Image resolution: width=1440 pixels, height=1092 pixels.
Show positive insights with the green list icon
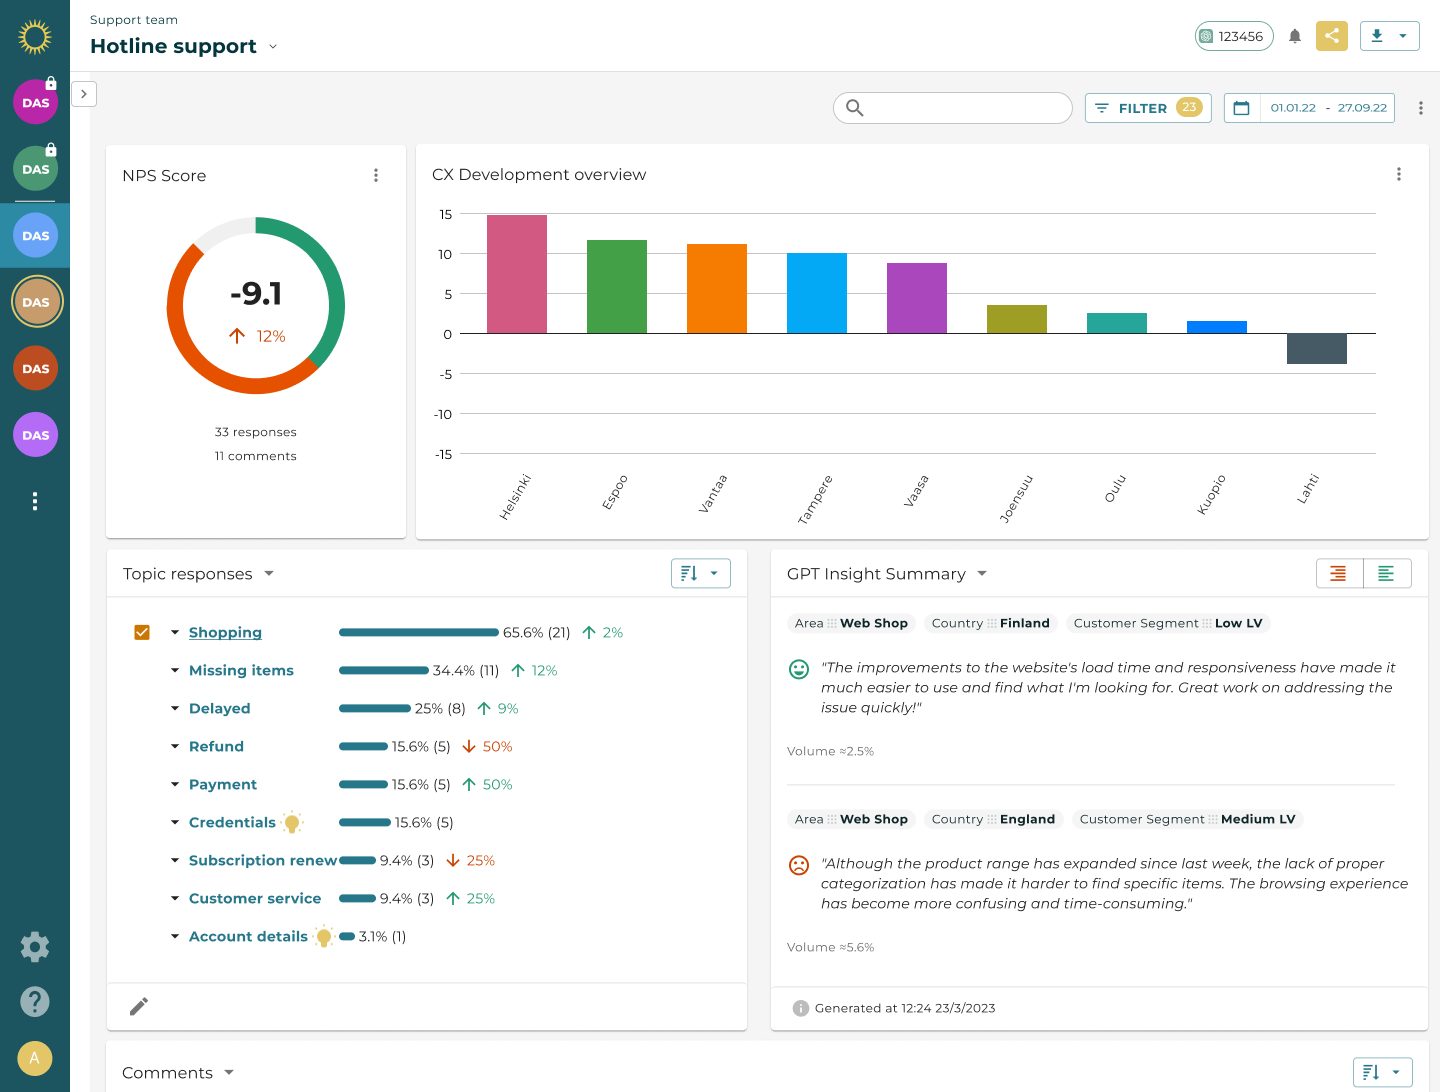coord(1387,573)
